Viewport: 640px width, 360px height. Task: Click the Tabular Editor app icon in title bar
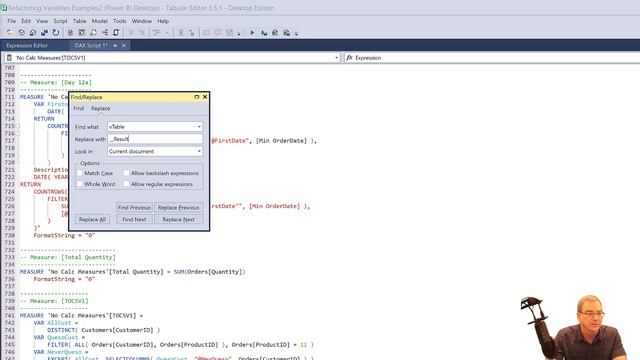[x=4, y=8]
